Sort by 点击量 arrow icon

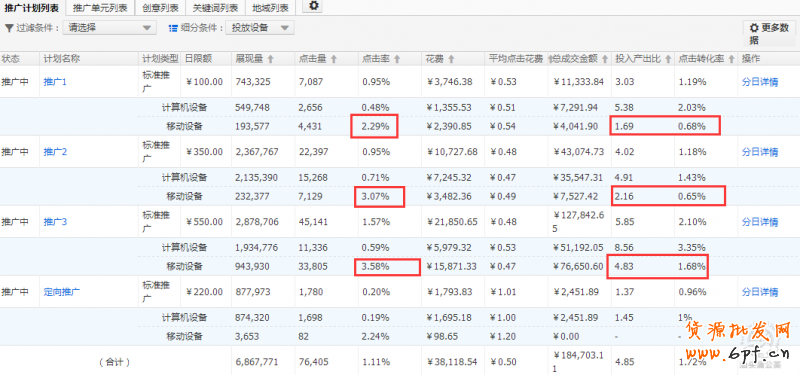[x=334, y=59]
